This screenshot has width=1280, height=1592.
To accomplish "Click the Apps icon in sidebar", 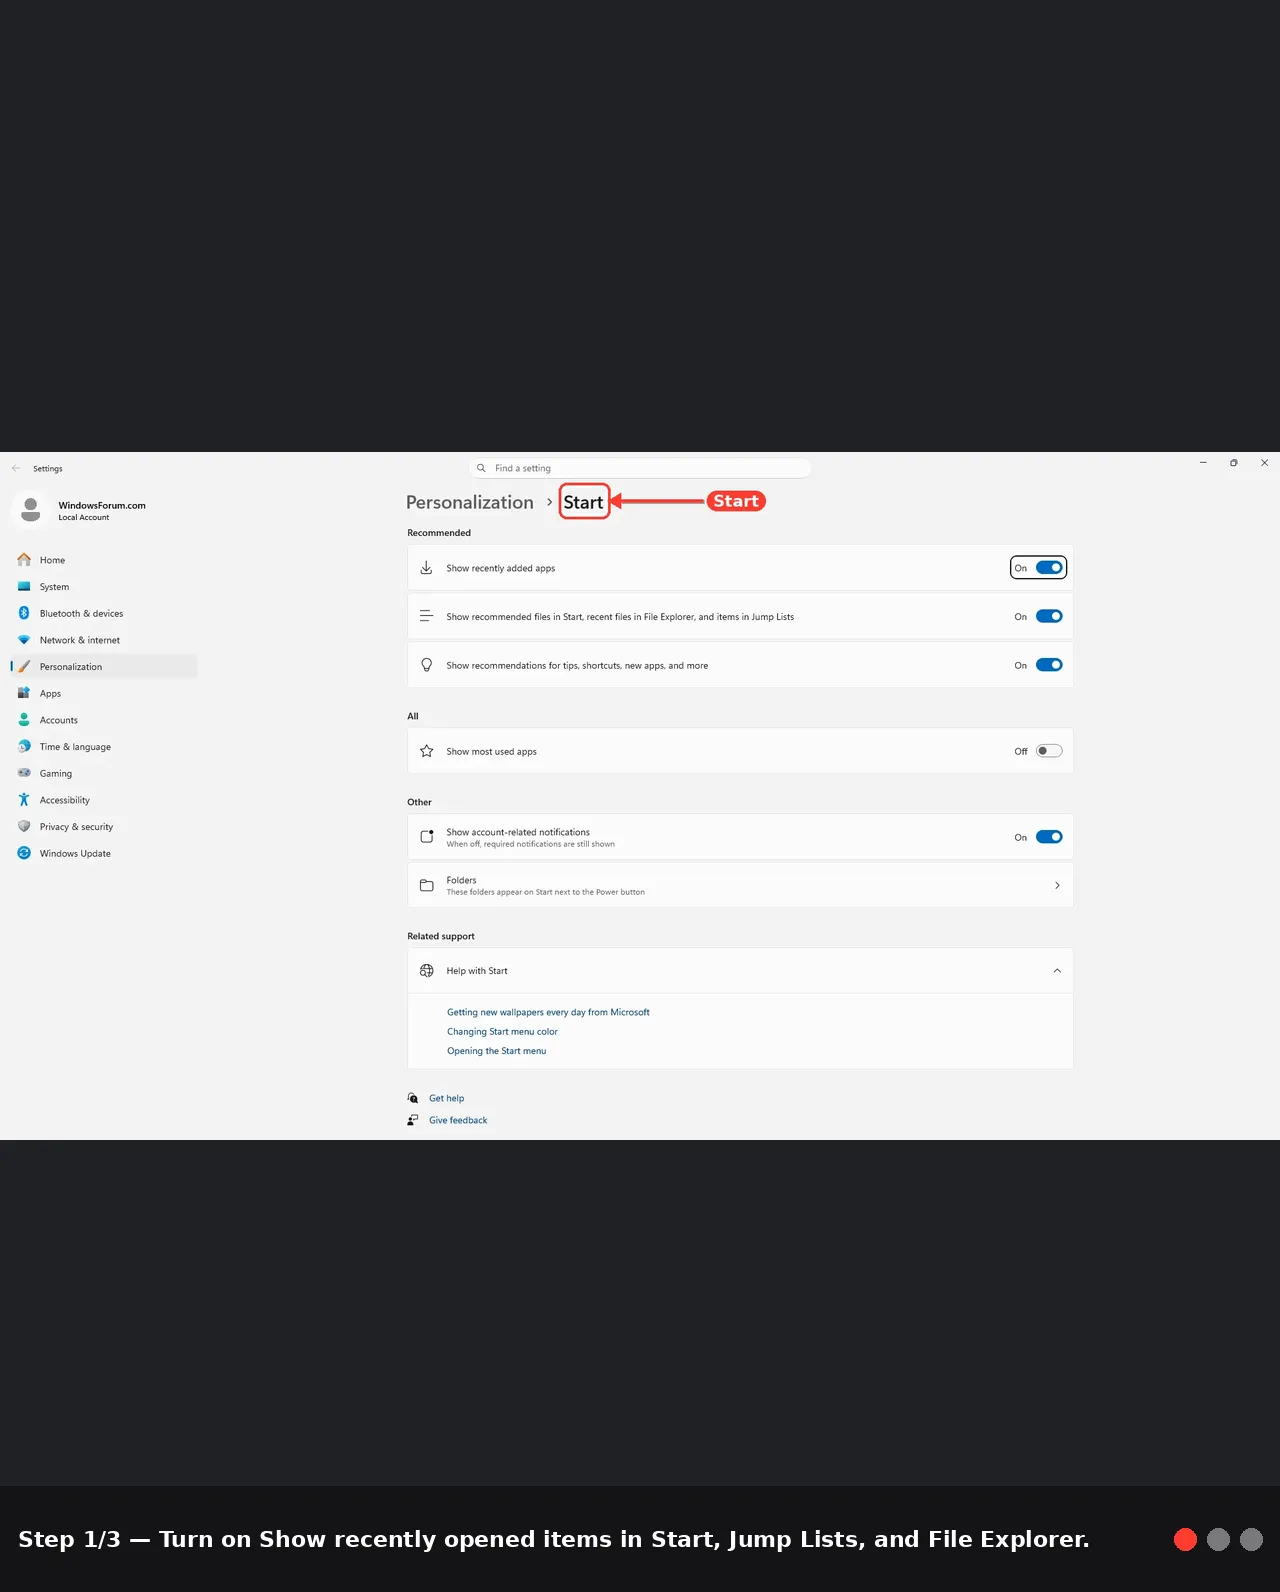I will (24, 693).
